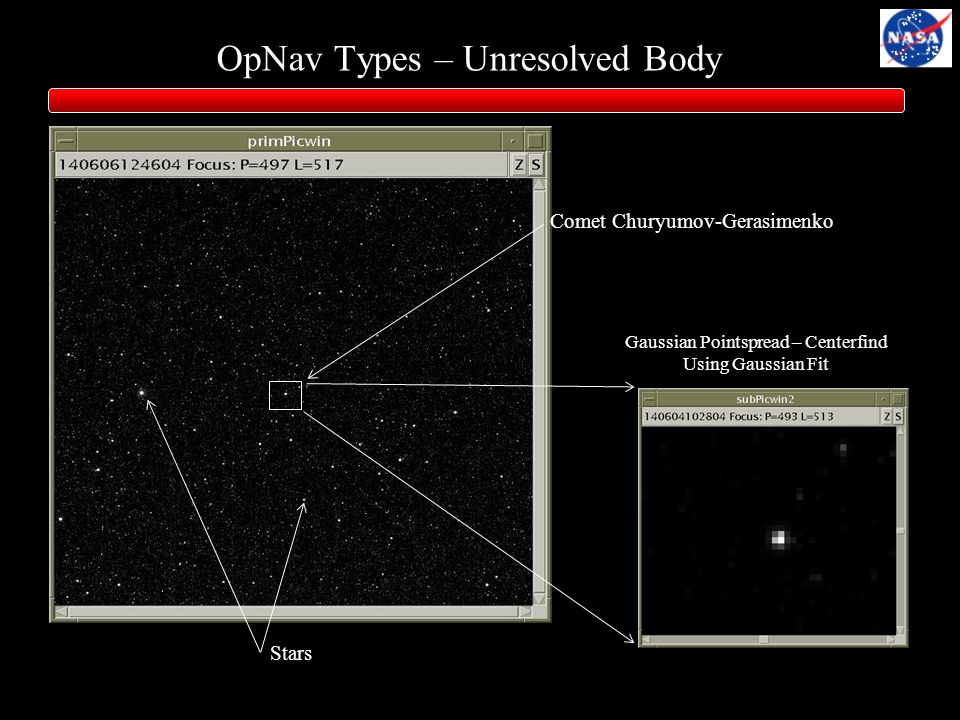960x720 pixels.
Task: Click the slide title 'OpNav Types – Unresolved Body'
Action: click(x=470, y=59)
